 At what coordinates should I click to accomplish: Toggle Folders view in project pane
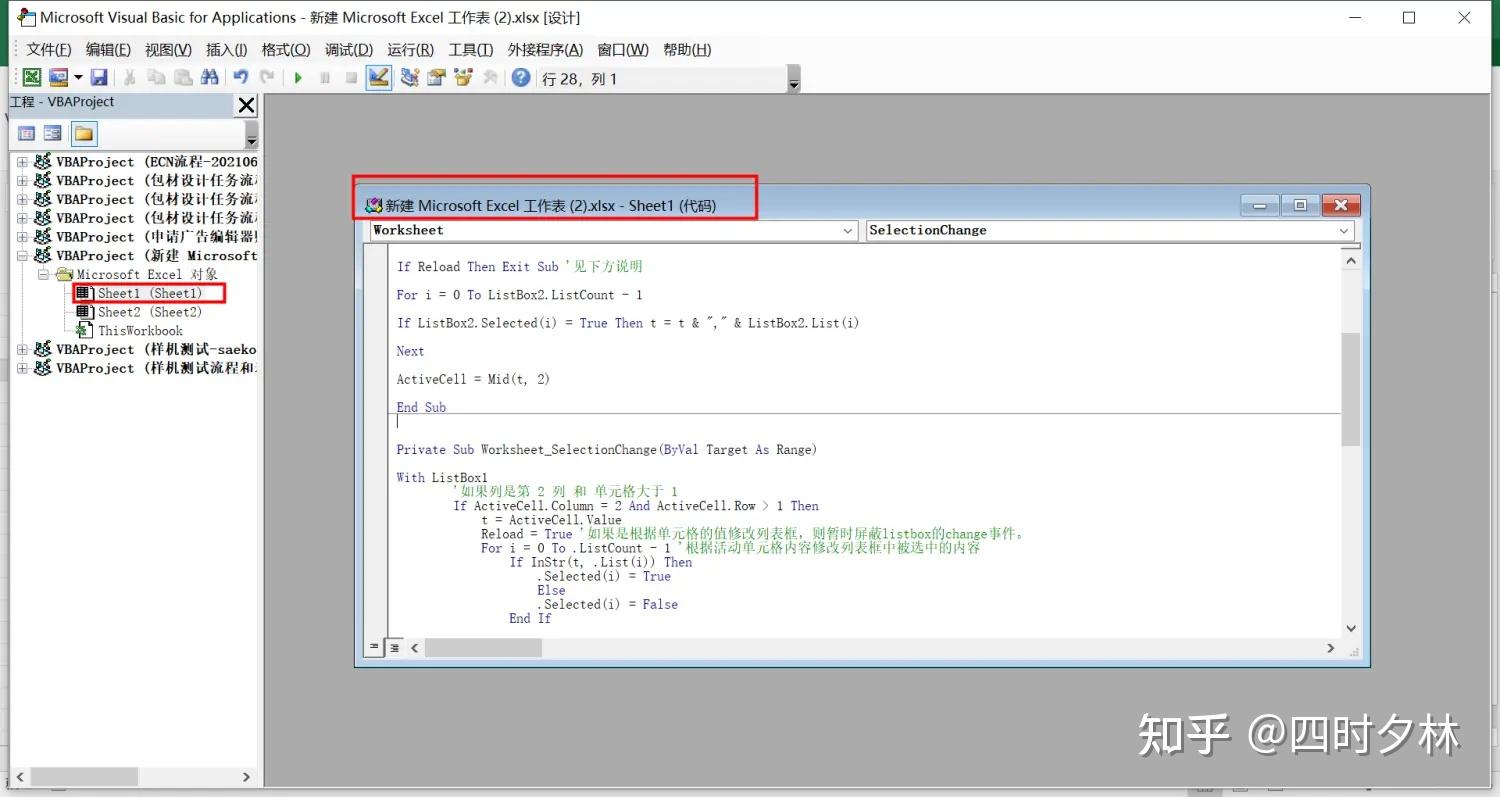[x=84, y=134]
